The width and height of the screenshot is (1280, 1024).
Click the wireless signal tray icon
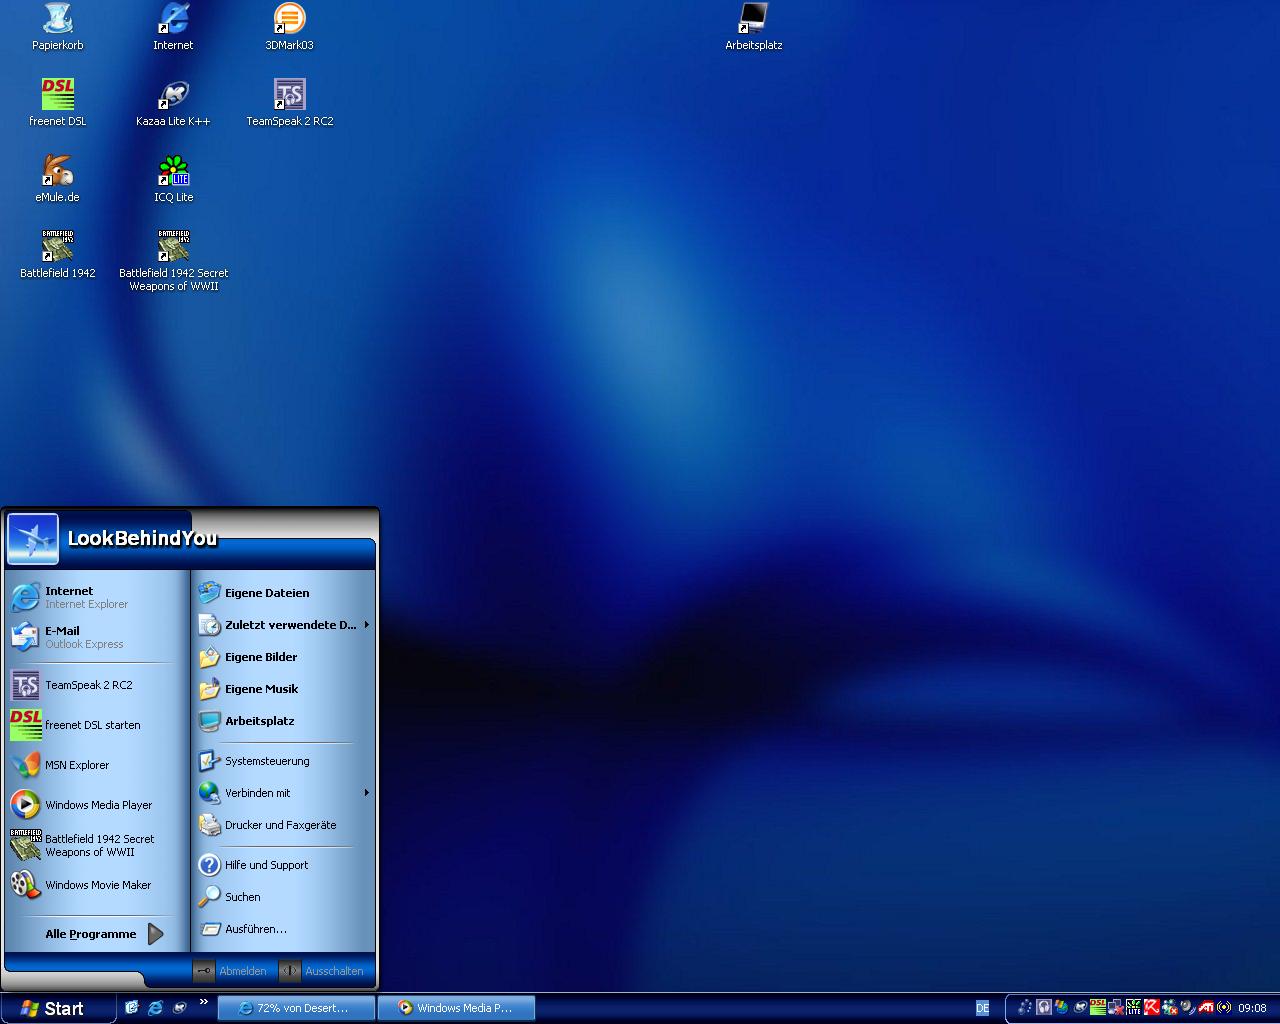click(1224, 1008)
